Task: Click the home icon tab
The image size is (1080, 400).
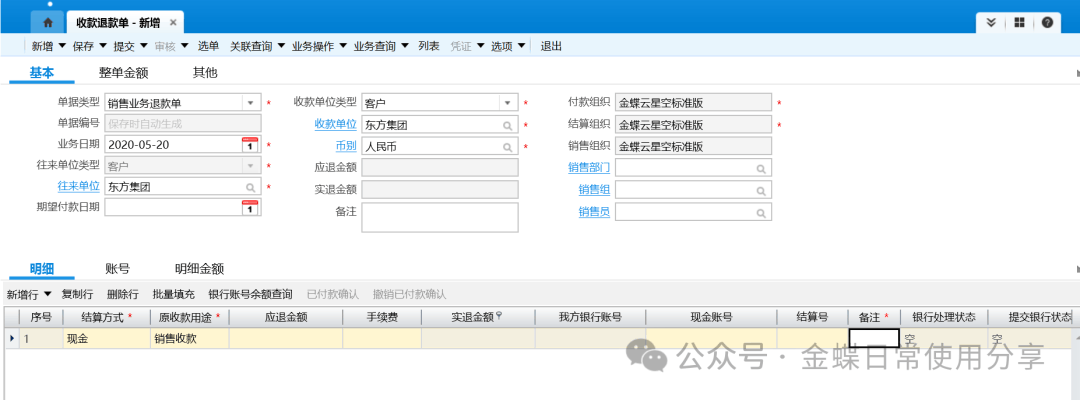Action: pos(46,22)
